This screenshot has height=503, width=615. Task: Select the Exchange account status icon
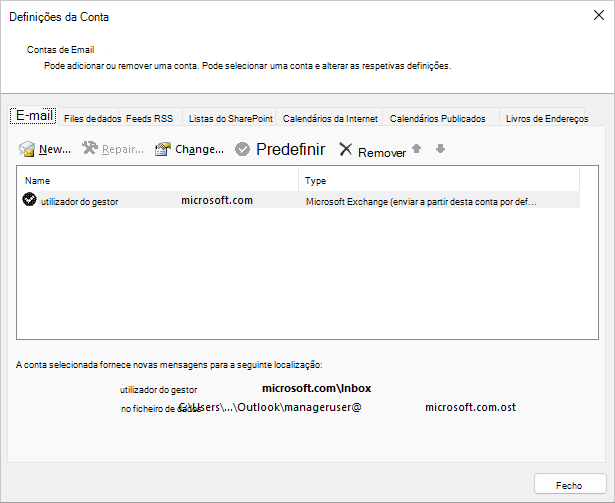pyautogui.click(x=29, y=199)
